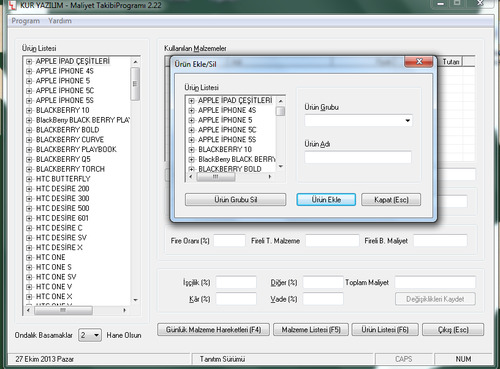Click main product list vertical scrollbar thumb

point(135,84)
